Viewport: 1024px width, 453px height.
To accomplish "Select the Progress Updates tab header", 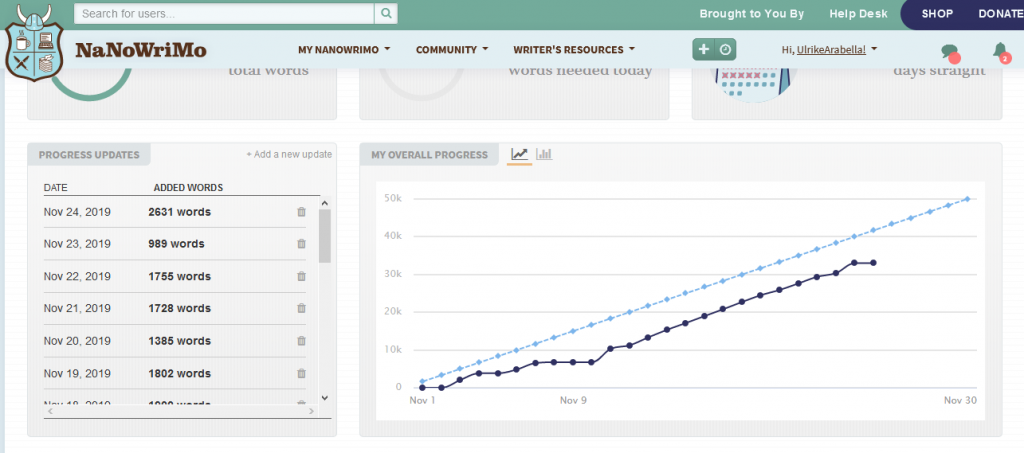I will [x=89, y=155].
